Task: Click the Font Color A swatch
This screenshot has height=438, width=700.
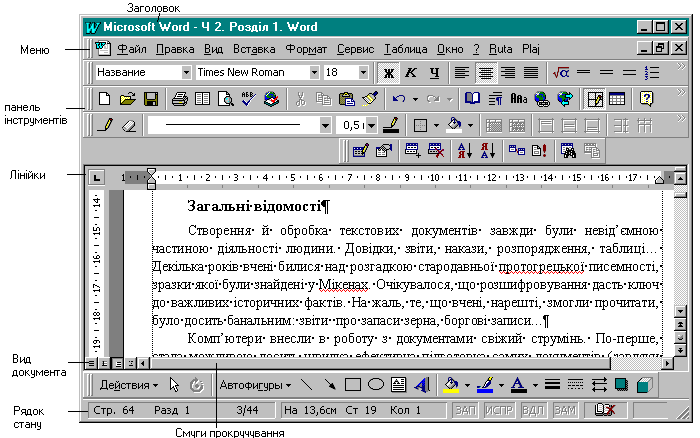Action: coord(518,384)
